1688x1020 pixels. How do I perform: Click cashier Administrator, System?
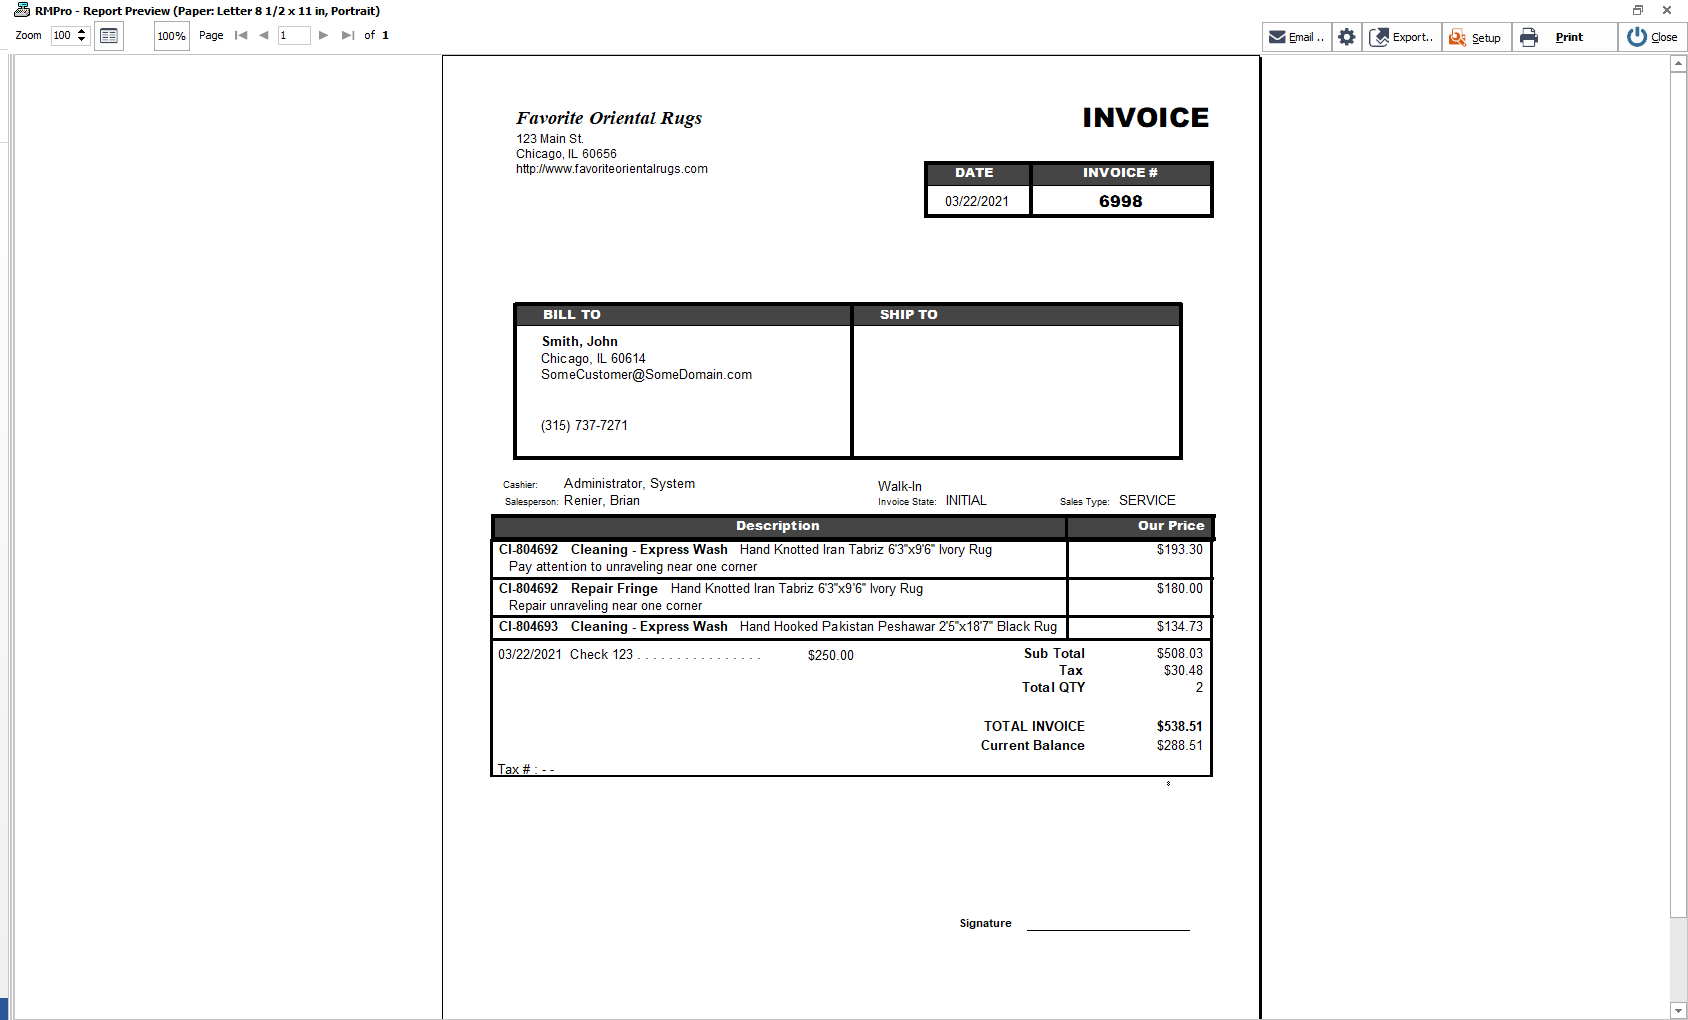pos(629,483)
